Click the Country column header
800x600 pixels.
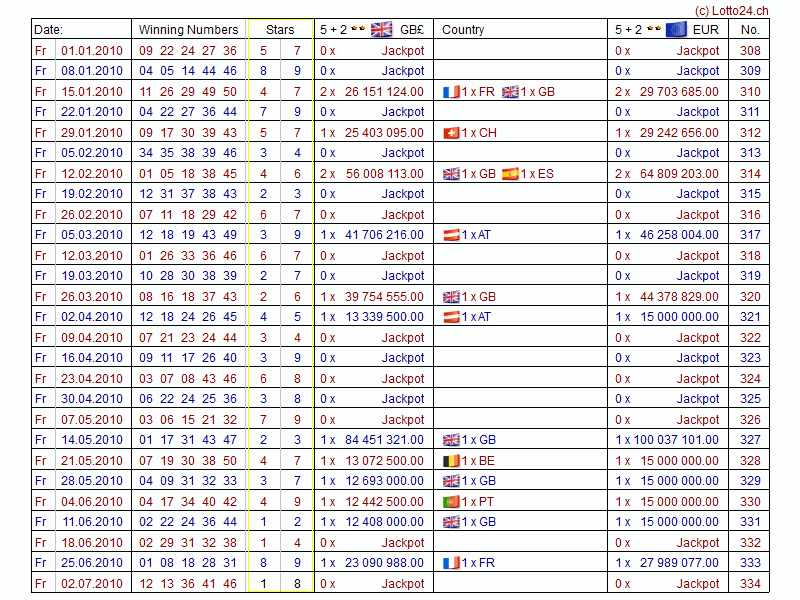tap(463, 30)
